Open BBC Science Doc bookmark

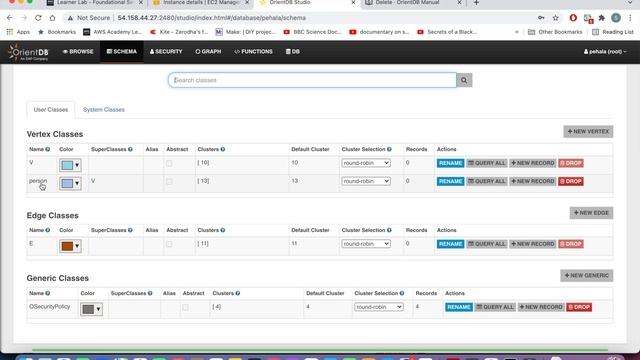coord(312,32)
